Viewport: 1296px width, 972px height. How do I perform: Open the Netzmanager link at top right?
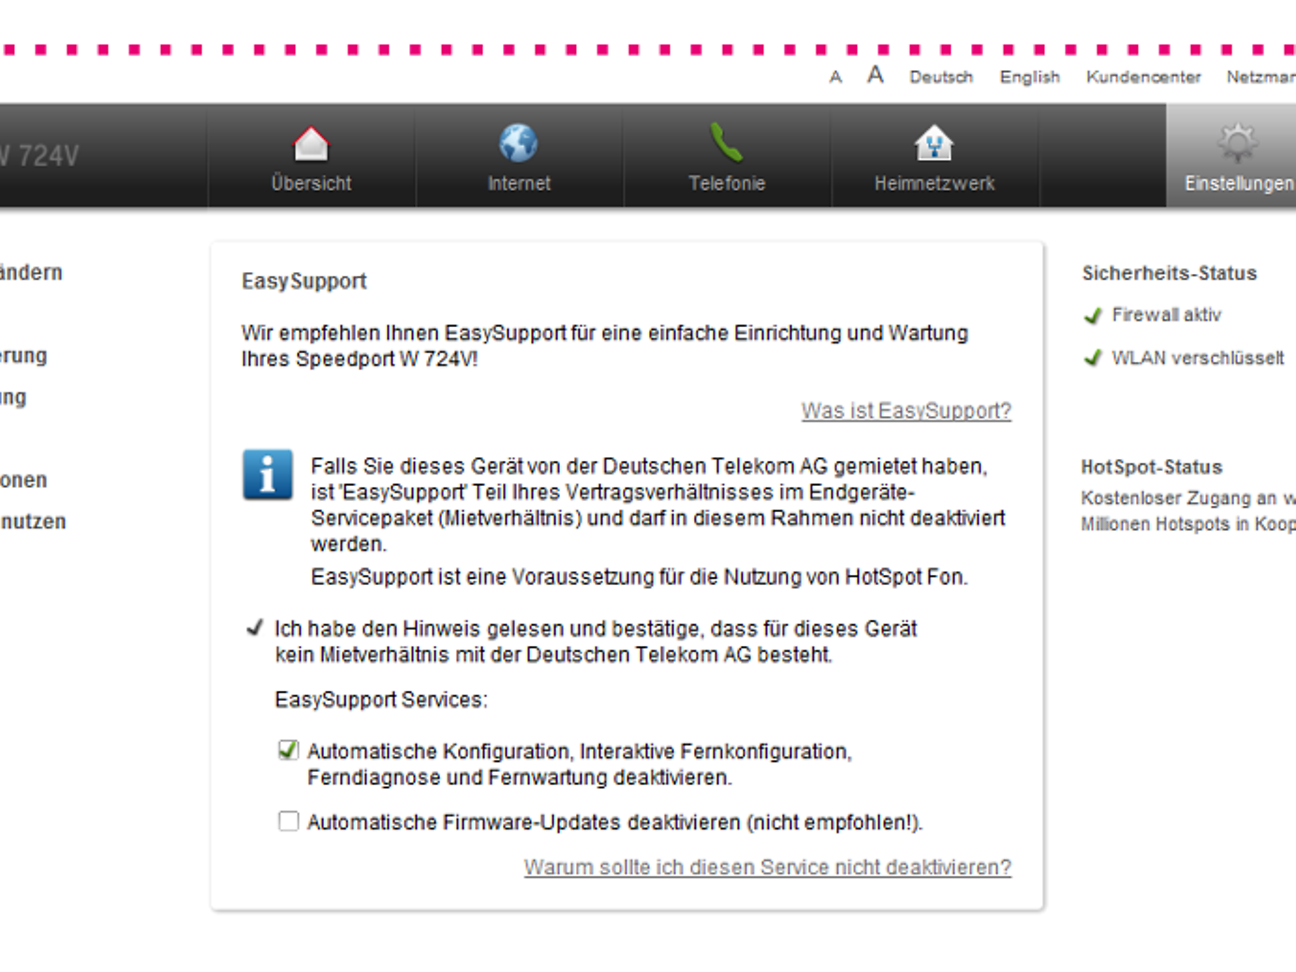[x=1261, y=77]
